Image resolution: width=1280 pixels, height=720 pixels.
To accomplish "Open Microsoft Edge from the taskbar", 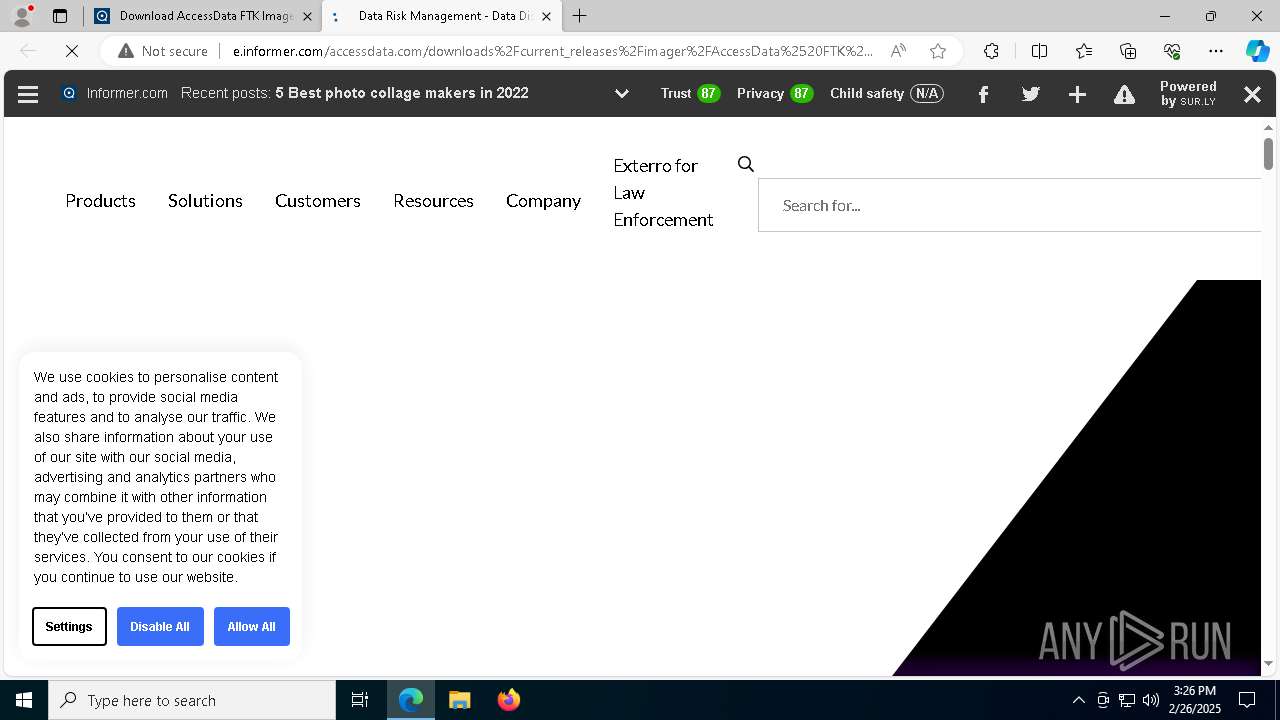I will pos(411,700).
